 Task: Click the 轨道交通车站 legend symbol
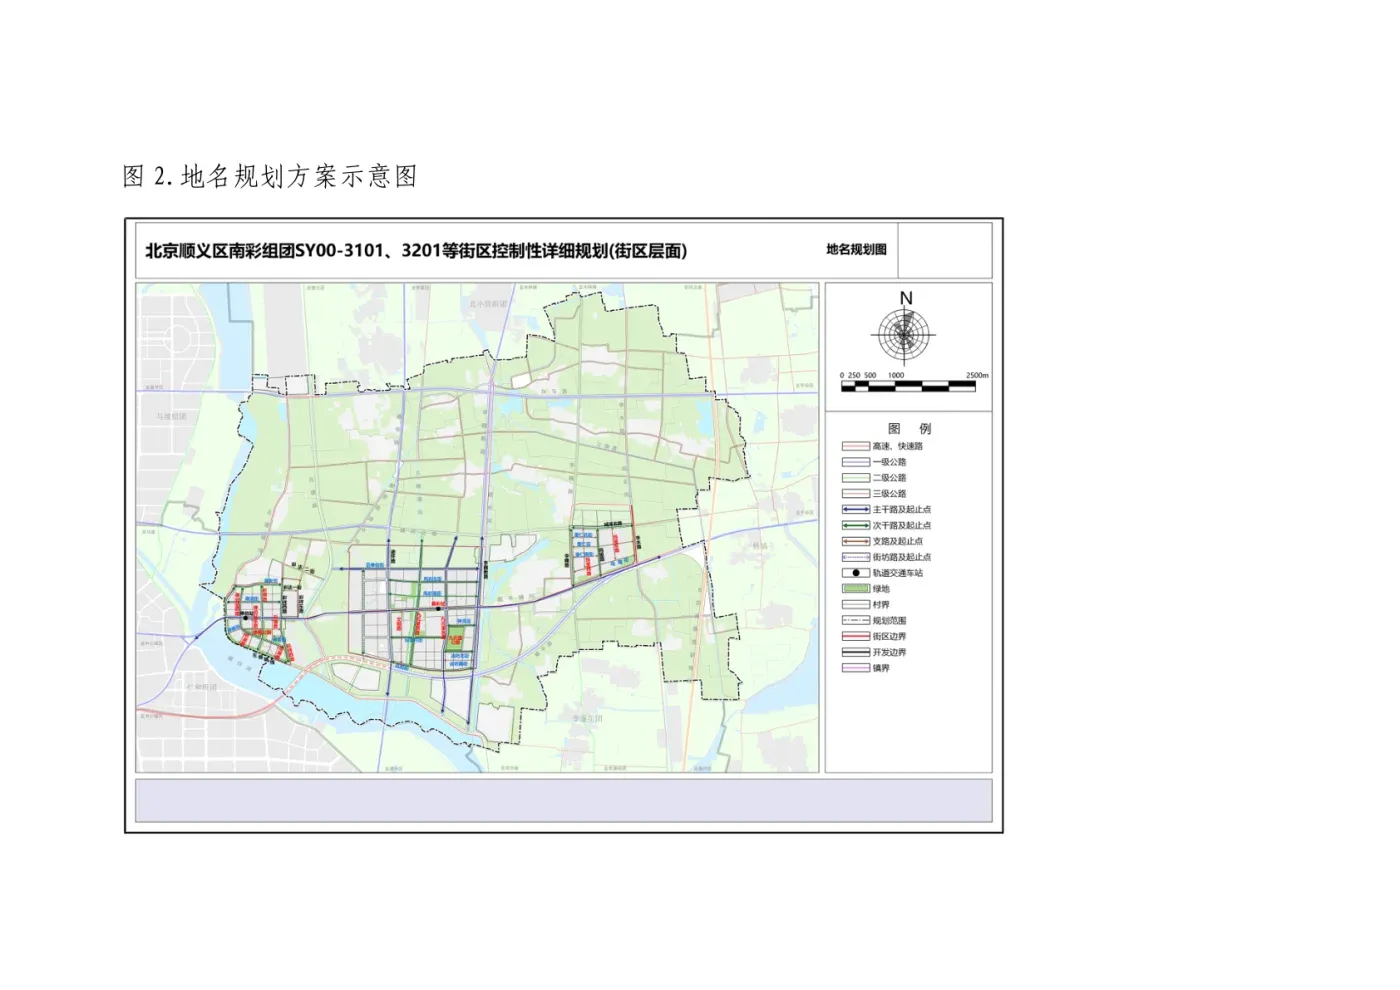pyautogui.click(x=856, y=573)
